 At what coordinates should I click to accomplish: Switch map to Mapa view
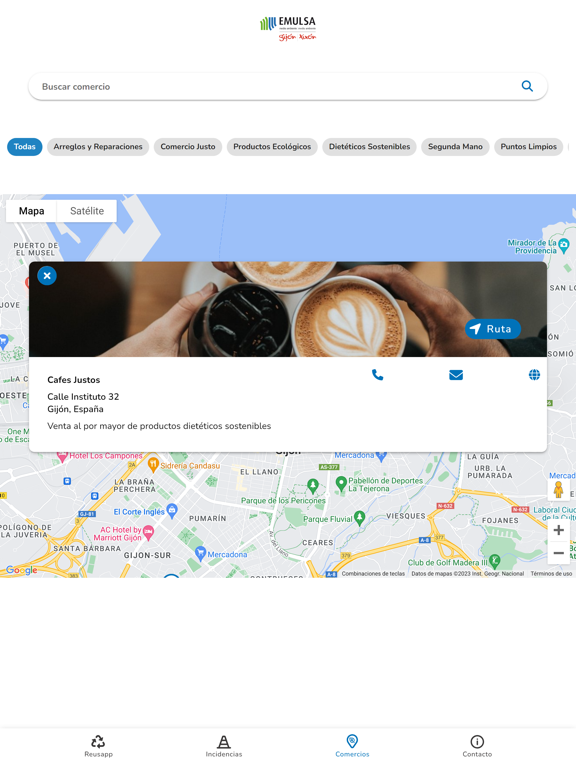click(31, 211)
